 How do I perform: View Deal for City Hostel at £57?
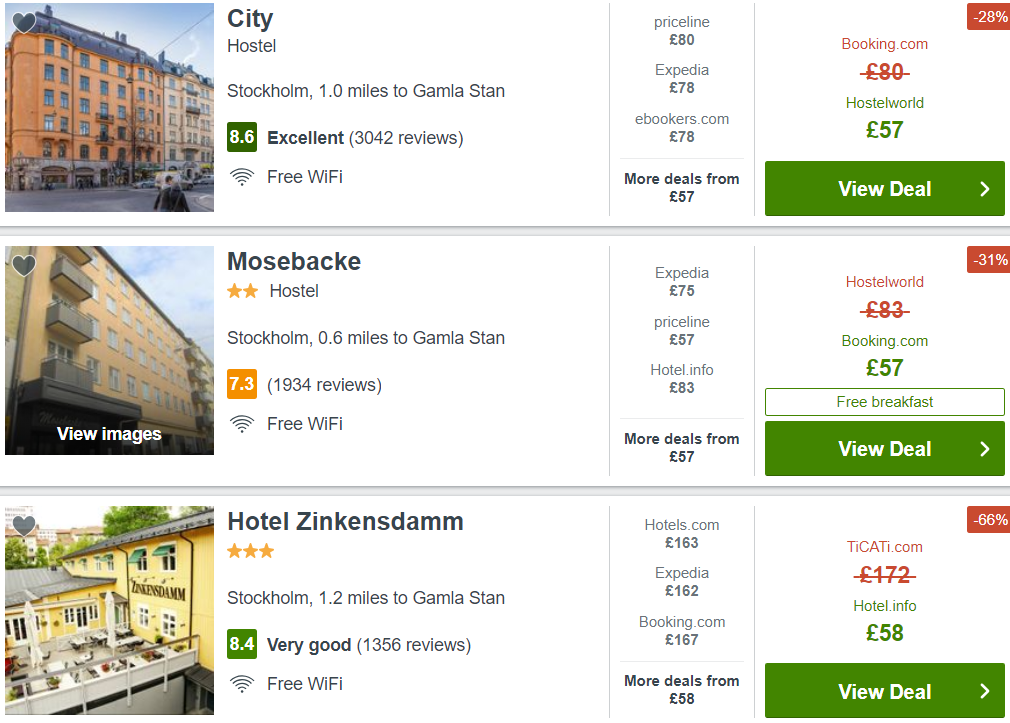click(884, 189)
